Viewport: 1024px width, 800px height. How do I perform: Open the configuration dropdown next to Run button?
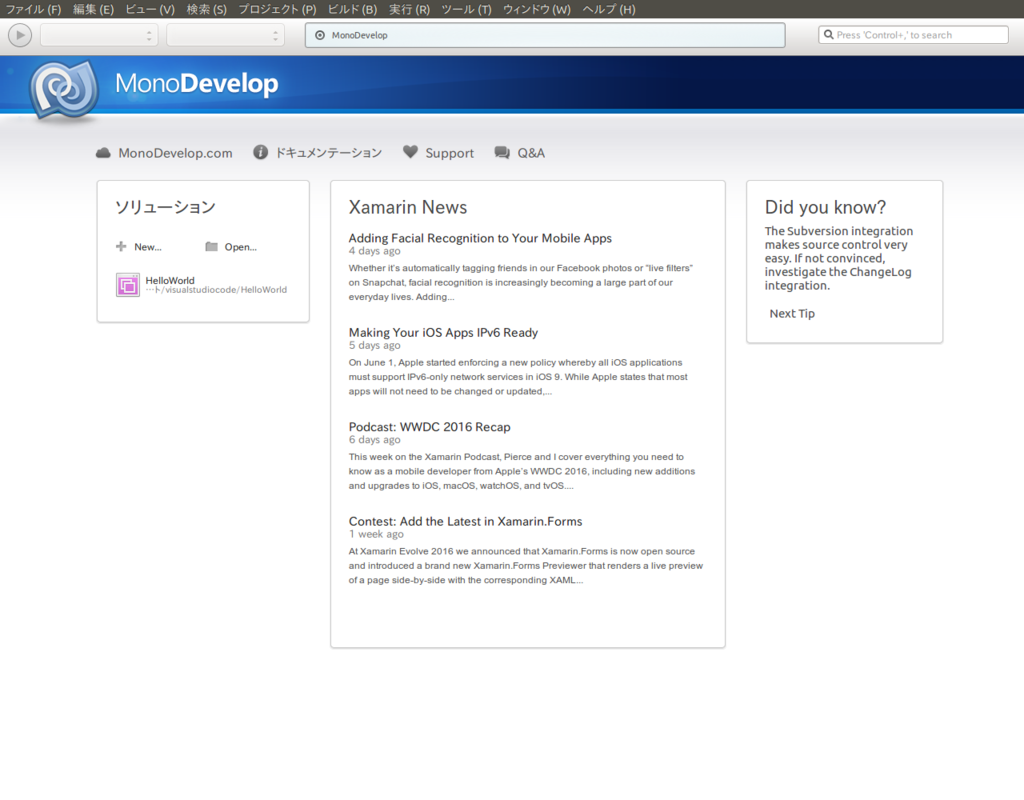click(x=99, y=35)
